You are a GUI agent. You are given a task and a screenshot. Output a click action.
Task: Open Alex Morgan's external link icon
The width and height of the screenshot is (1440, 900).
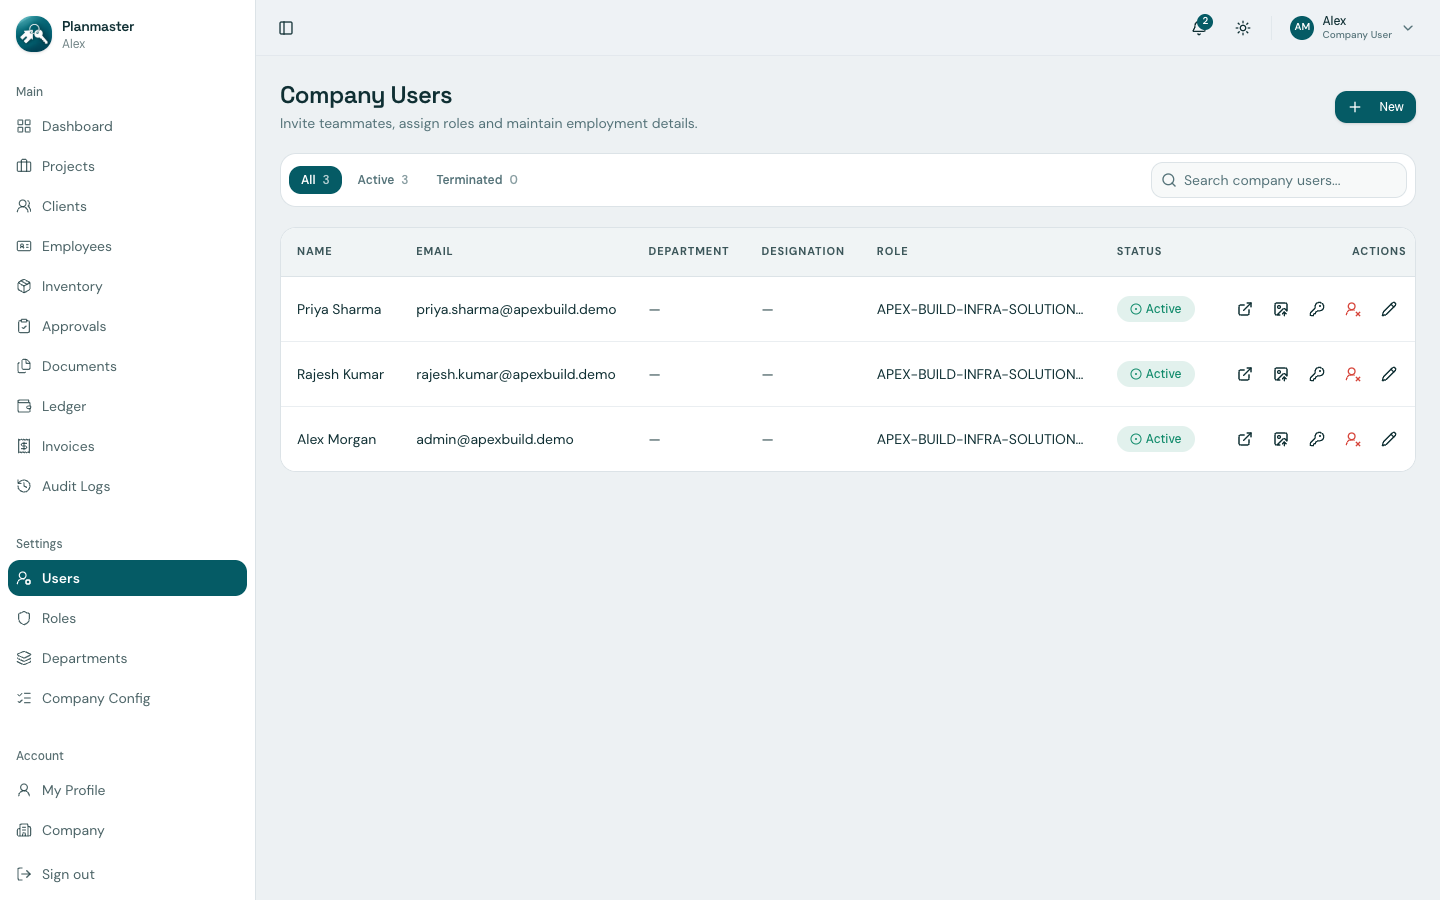tap(1245, 439)
